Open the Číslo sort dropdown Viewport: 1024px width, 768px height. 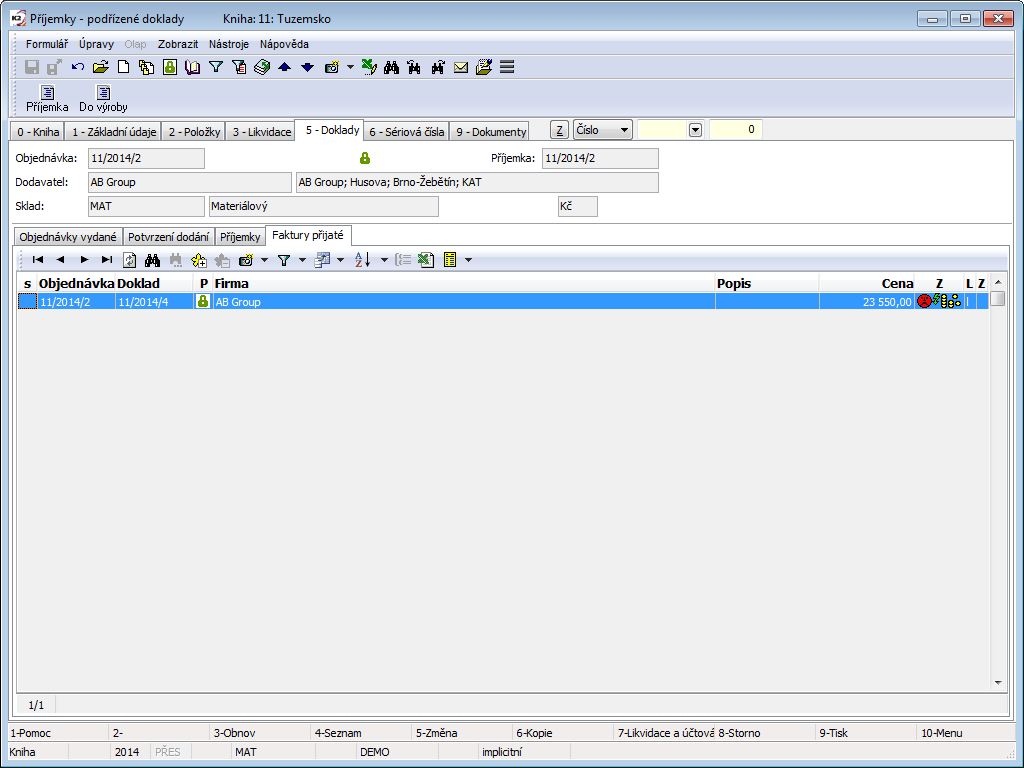(x=625, y=130)
